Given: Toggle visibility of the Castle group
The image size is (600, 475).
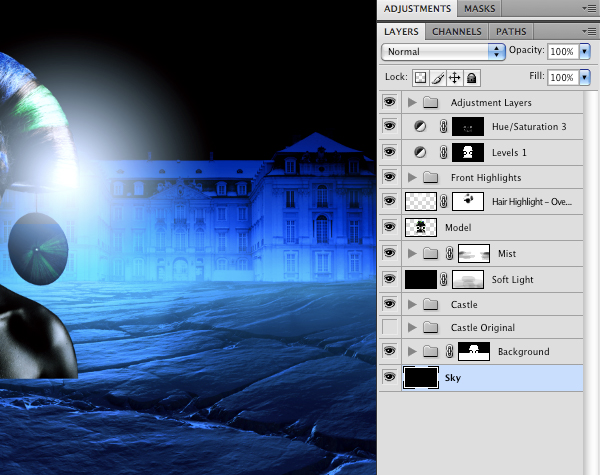Looking at the screenshot, I should tap(390, 304).
